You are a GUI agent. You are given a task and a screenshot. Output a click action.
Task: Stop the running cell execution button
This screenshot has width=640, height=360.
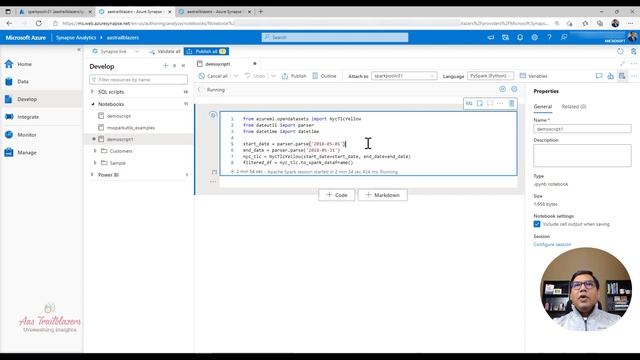coord(213,116)
